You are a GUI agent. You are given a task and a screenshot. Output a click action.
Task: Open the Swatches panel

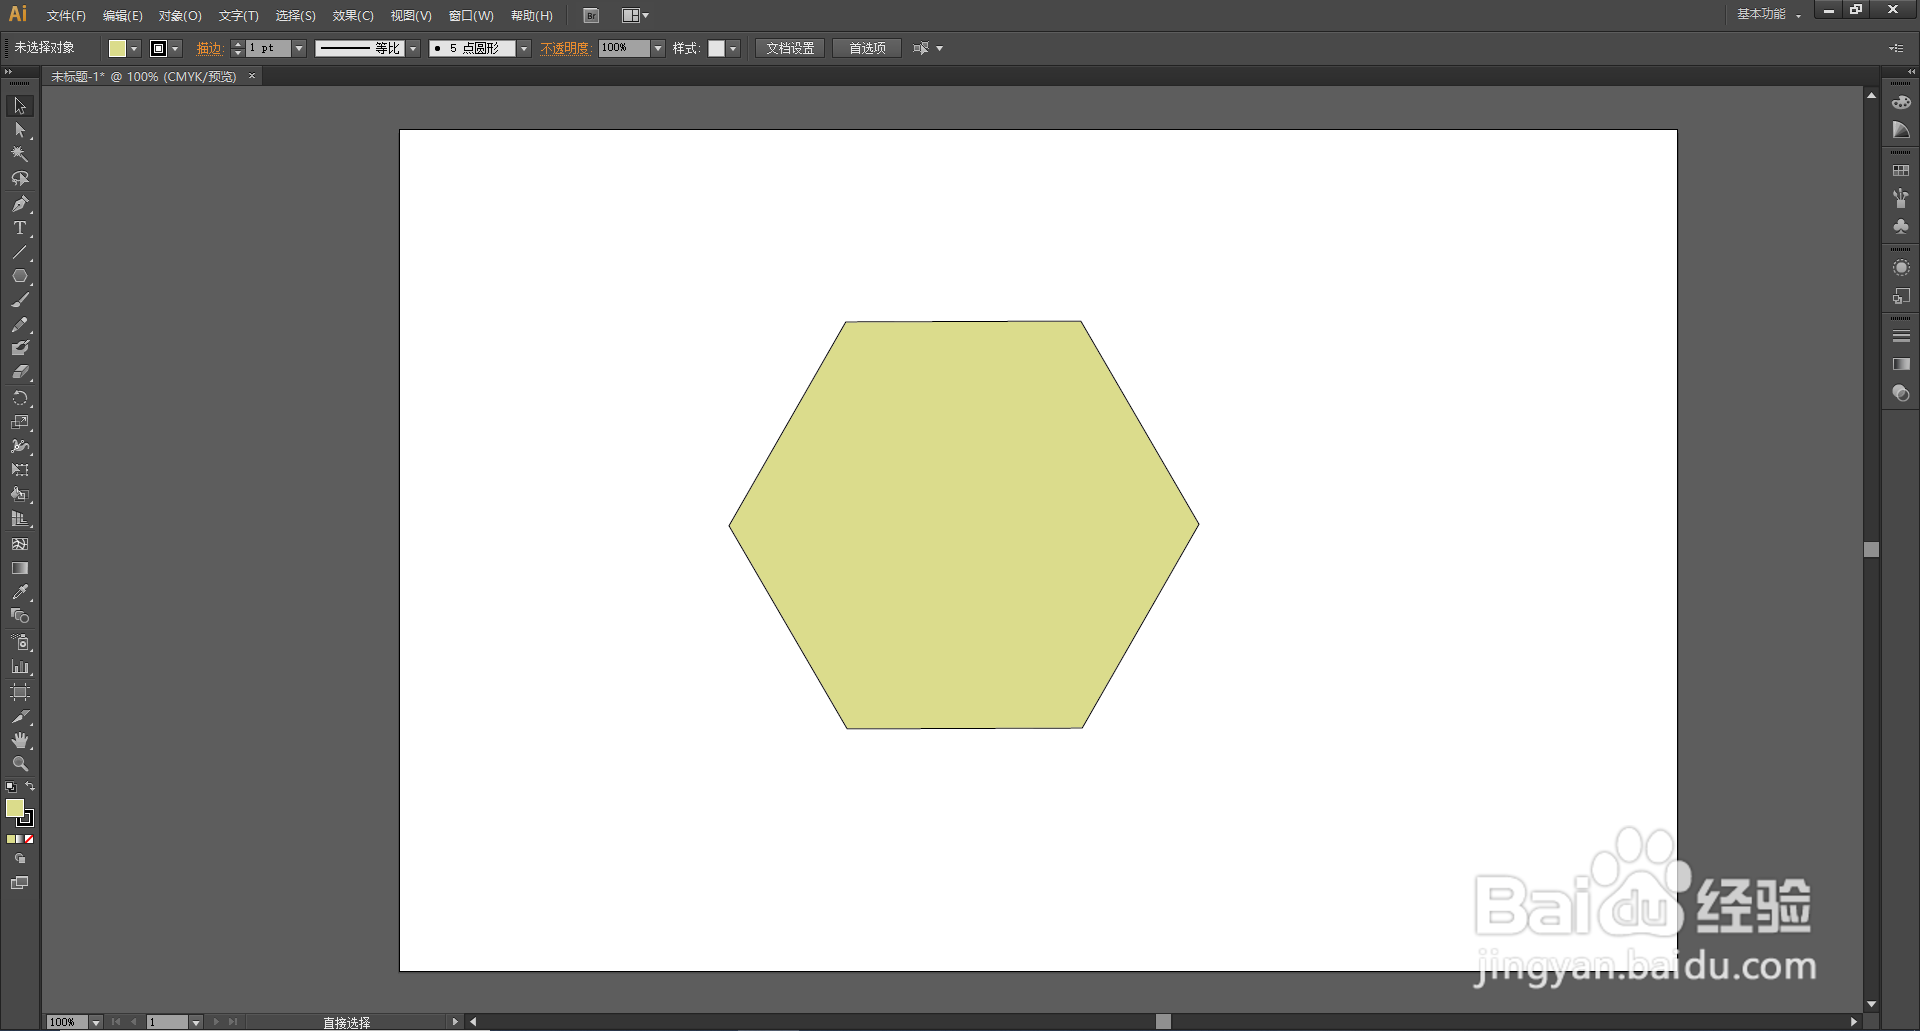pyautogui.click(x=1901, y=171)
